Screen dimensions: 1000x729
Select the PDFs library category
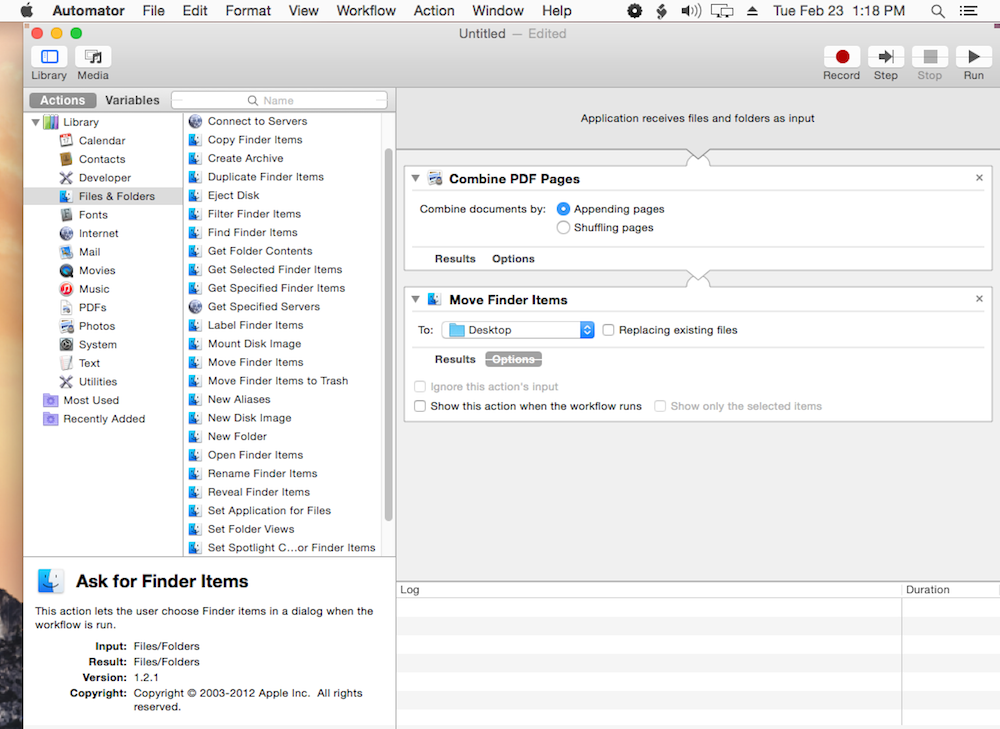(92, 307)
